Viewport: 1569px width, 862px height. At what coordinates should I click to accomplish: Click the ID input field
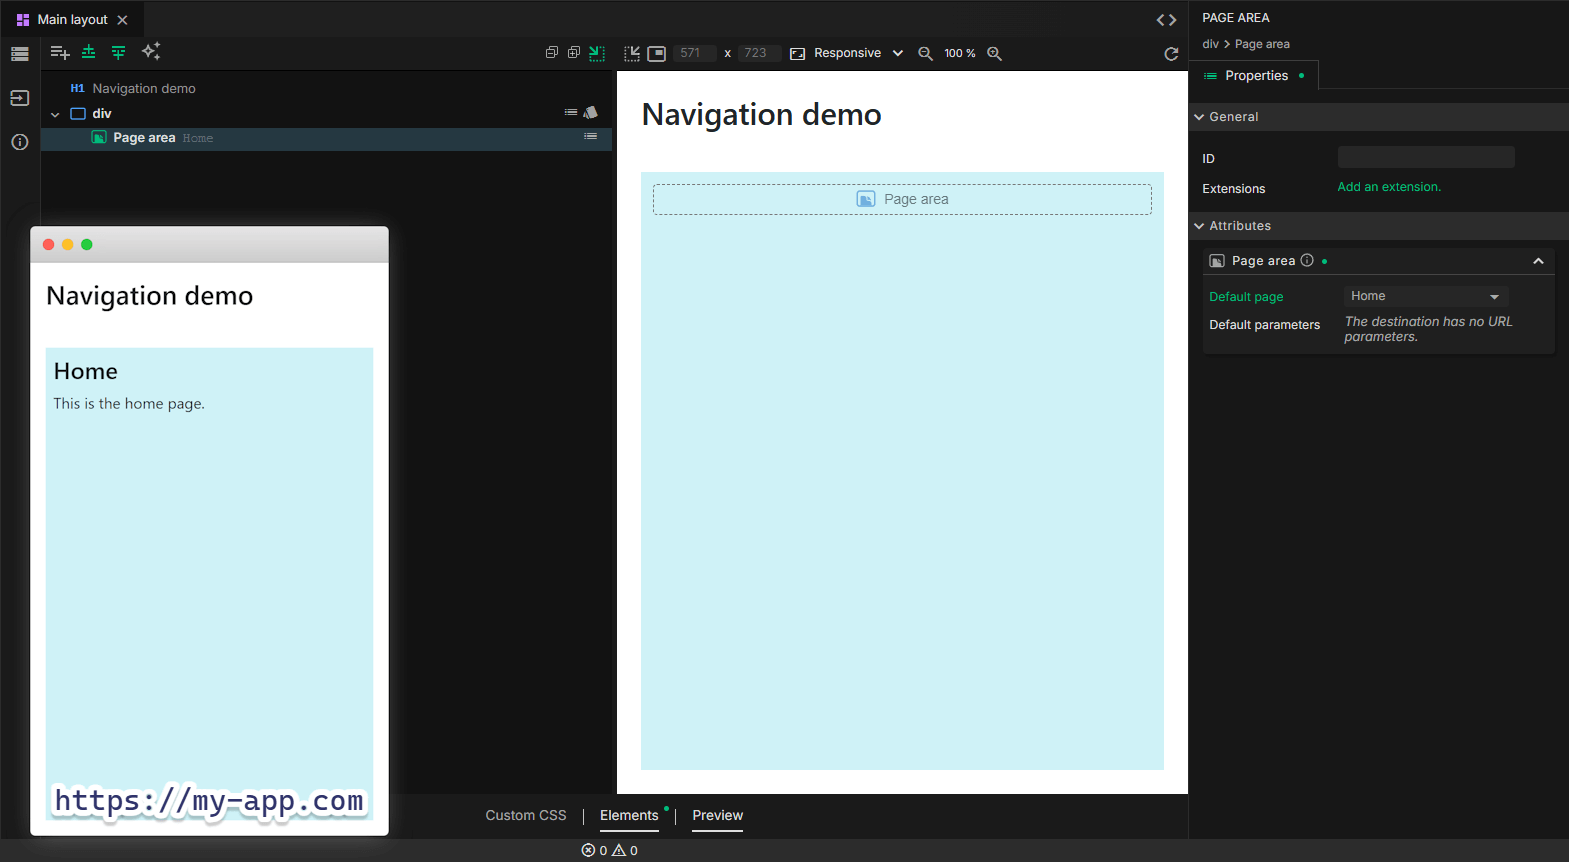1425,158
